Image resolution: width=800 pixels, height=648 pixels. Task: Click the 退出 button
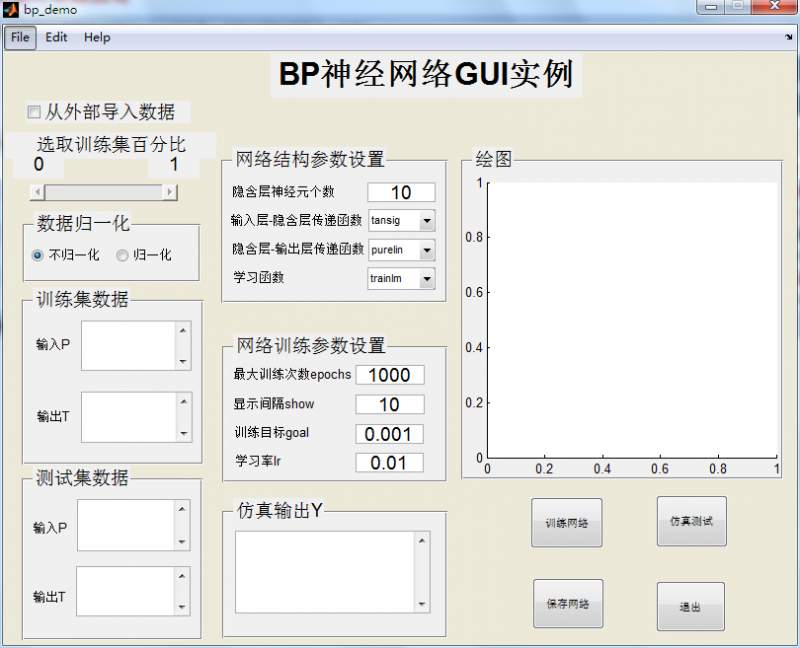(691, 607)
